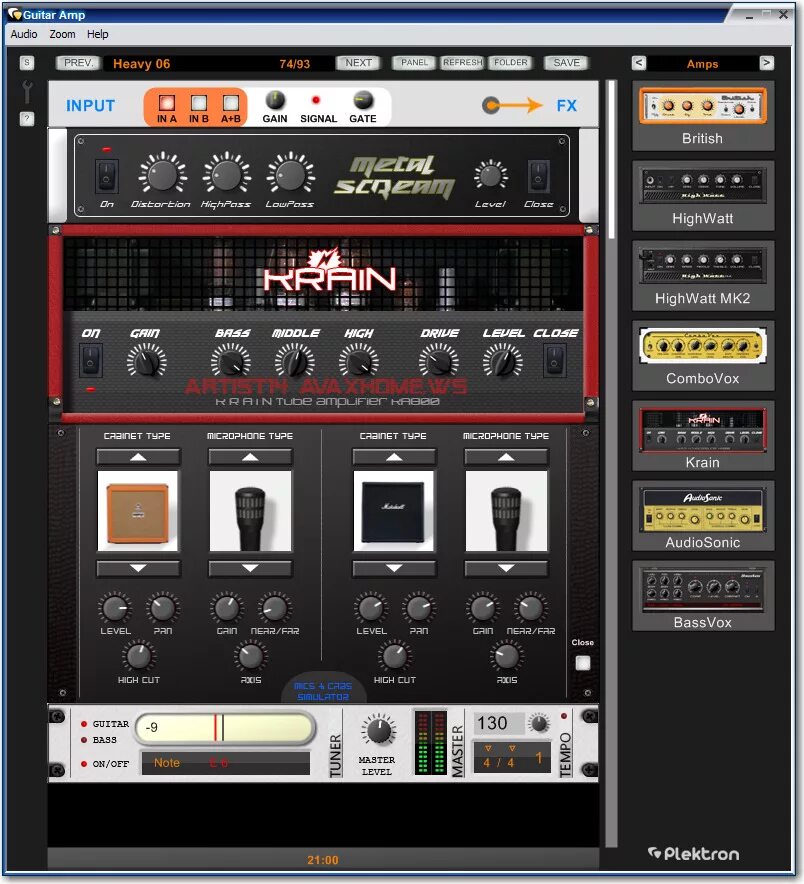Screen dimensions: 804x884
Task: Go to next category with right arrow
Action: coord(766,63)
